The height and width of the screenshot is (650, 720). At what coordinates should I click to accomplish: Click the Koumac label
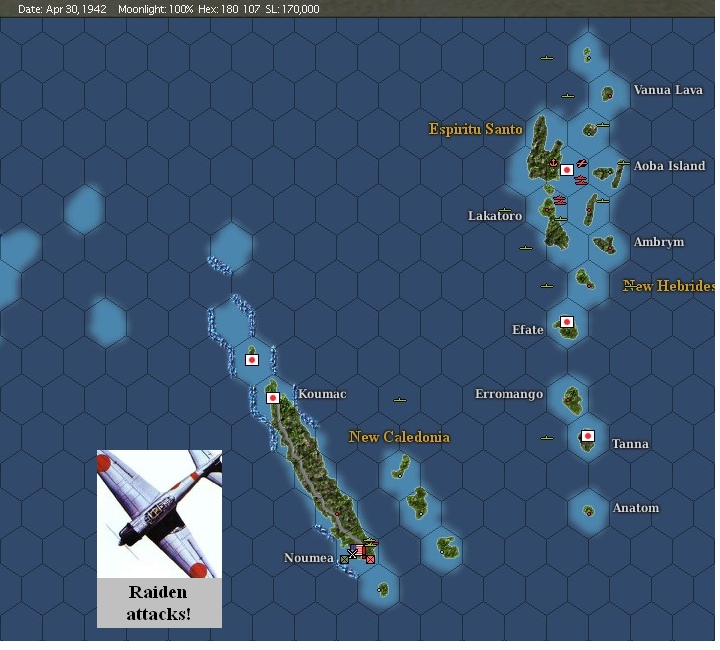tap(322, 394)
